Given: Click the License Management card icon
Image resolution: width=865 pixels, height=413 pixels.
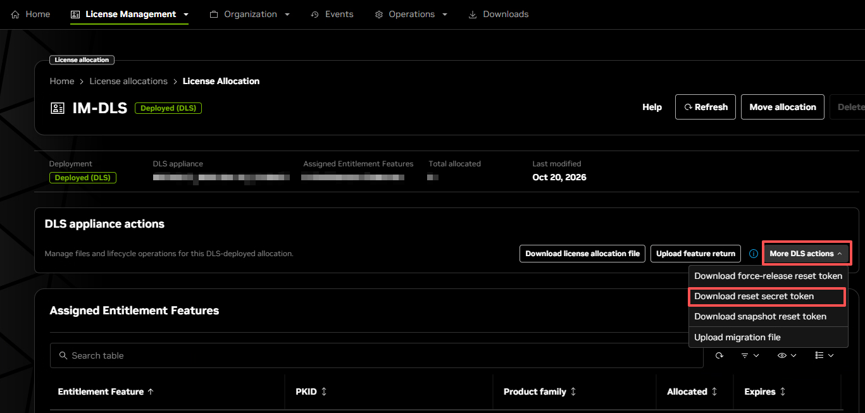Looking at the screenshot, I should pyautogui.click(x=76, y=14).
